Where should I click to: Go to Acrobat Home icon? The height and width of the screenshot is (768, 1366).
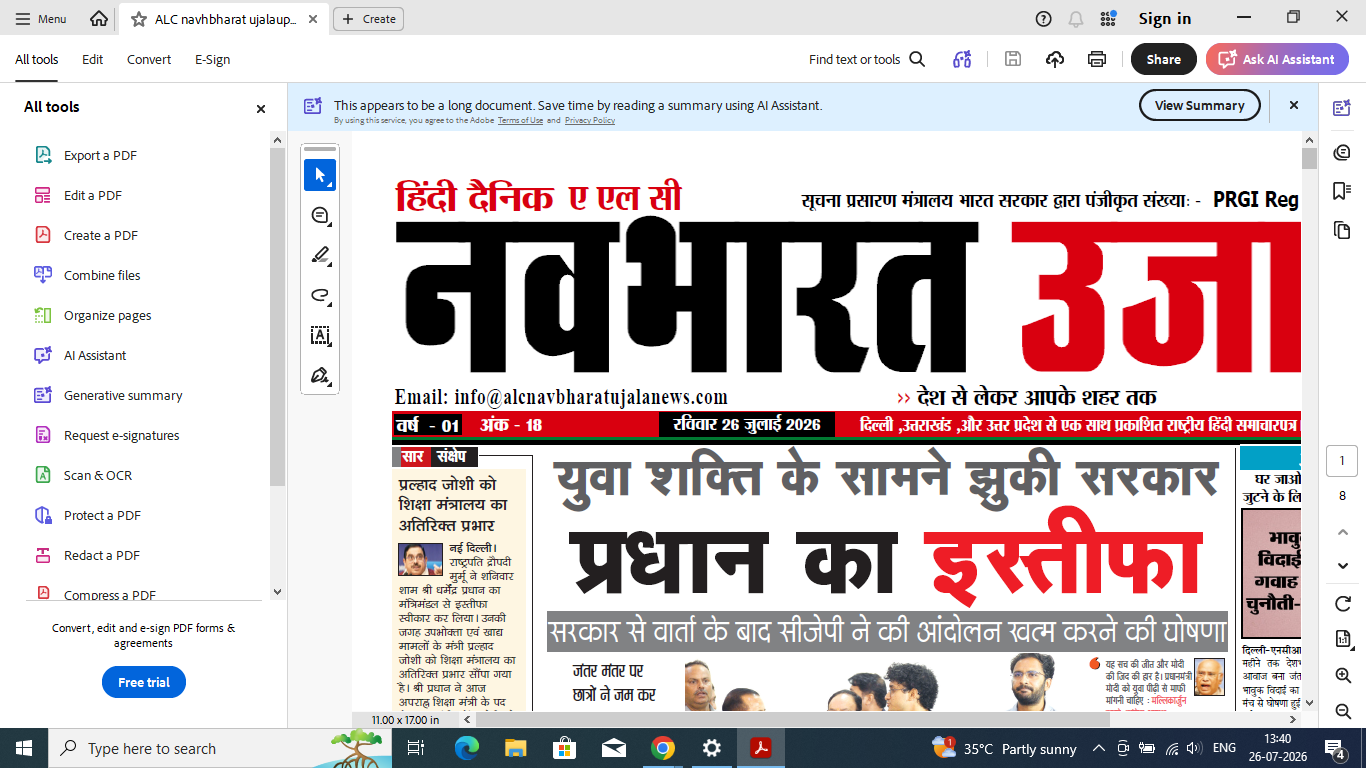[x=99, y=18]
